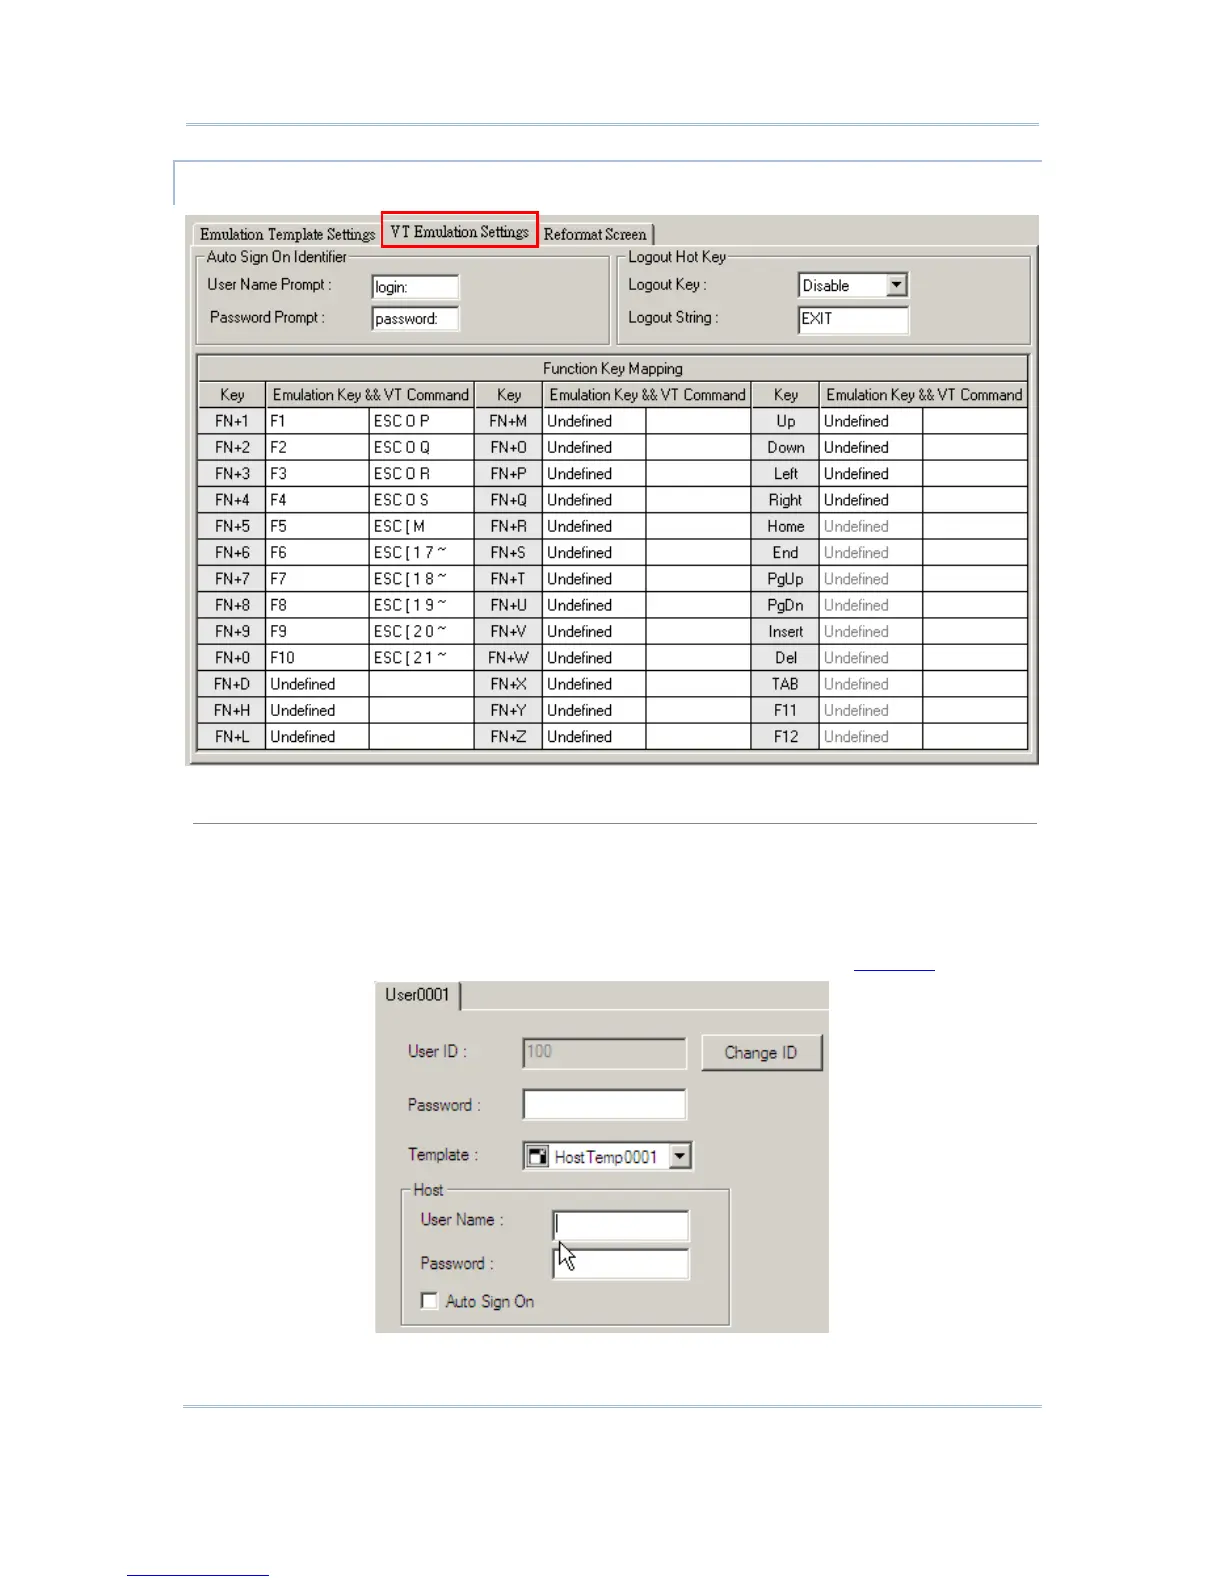Select the FN+M key cell
This screenshot has width=1224, height=1584.
tap(508, 421)
